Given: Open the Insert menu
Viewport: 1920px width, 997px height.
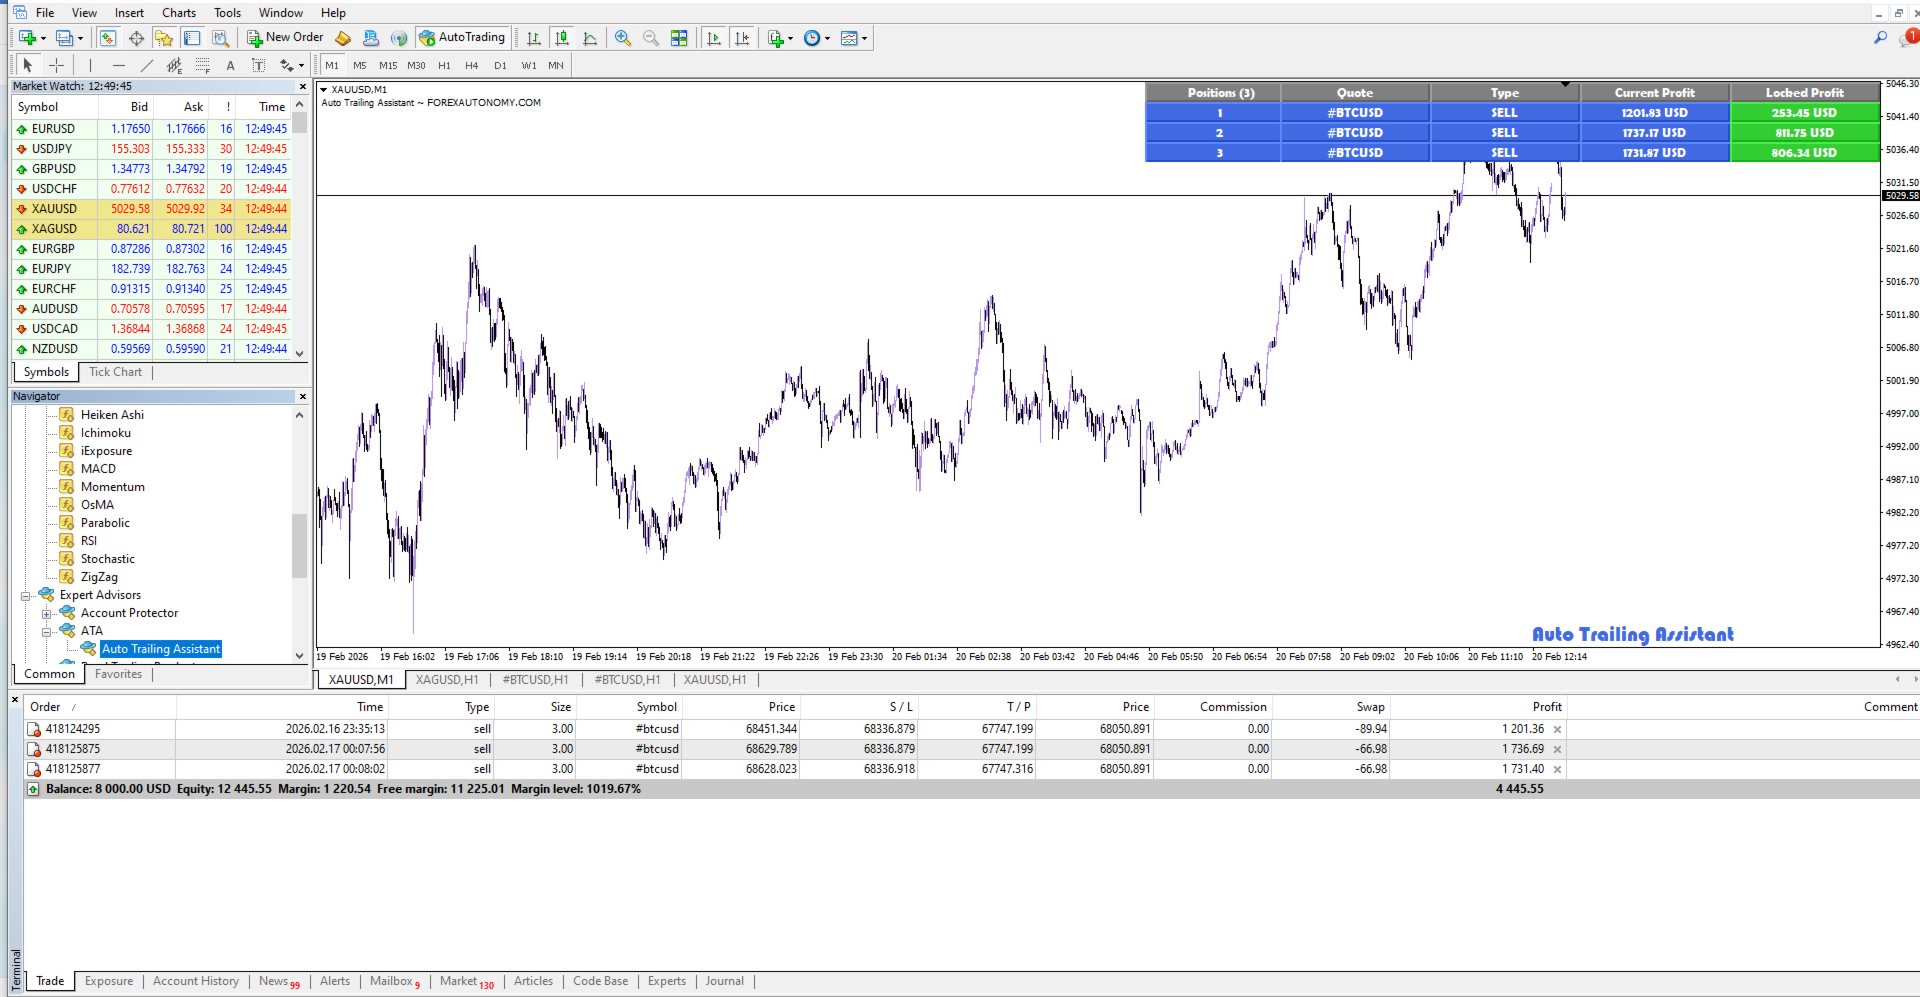Looking at the screenshot, I should (129, 13).
